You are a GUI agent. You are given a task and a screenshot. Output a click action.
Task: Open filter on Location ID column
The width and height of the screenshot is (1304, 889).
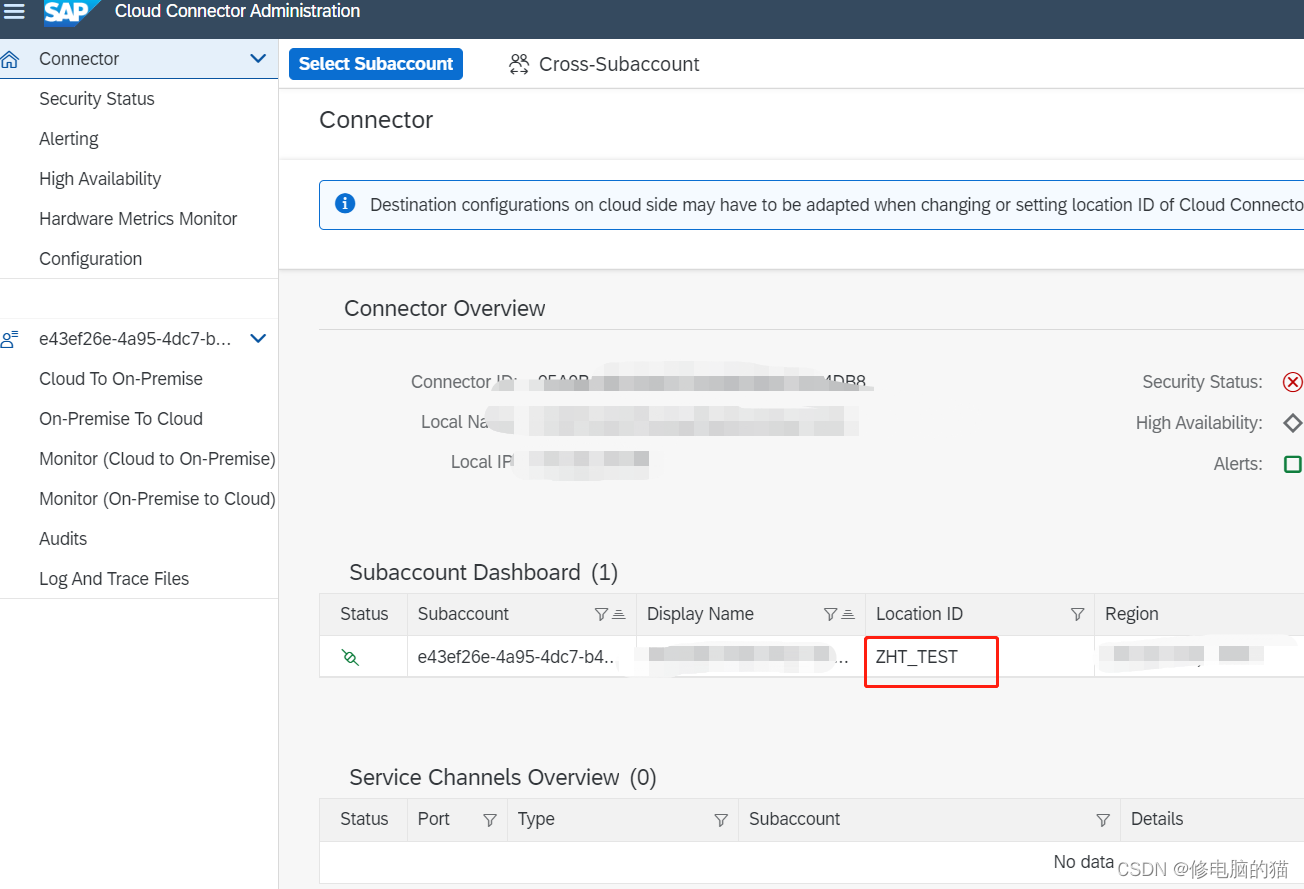[1077, 614]
